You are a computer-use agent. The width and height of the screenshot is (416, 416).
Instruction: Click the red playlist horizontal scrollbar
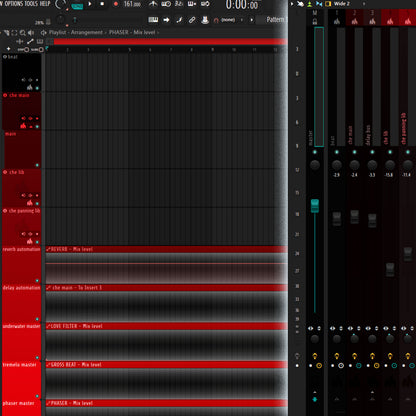click(170, 41)
